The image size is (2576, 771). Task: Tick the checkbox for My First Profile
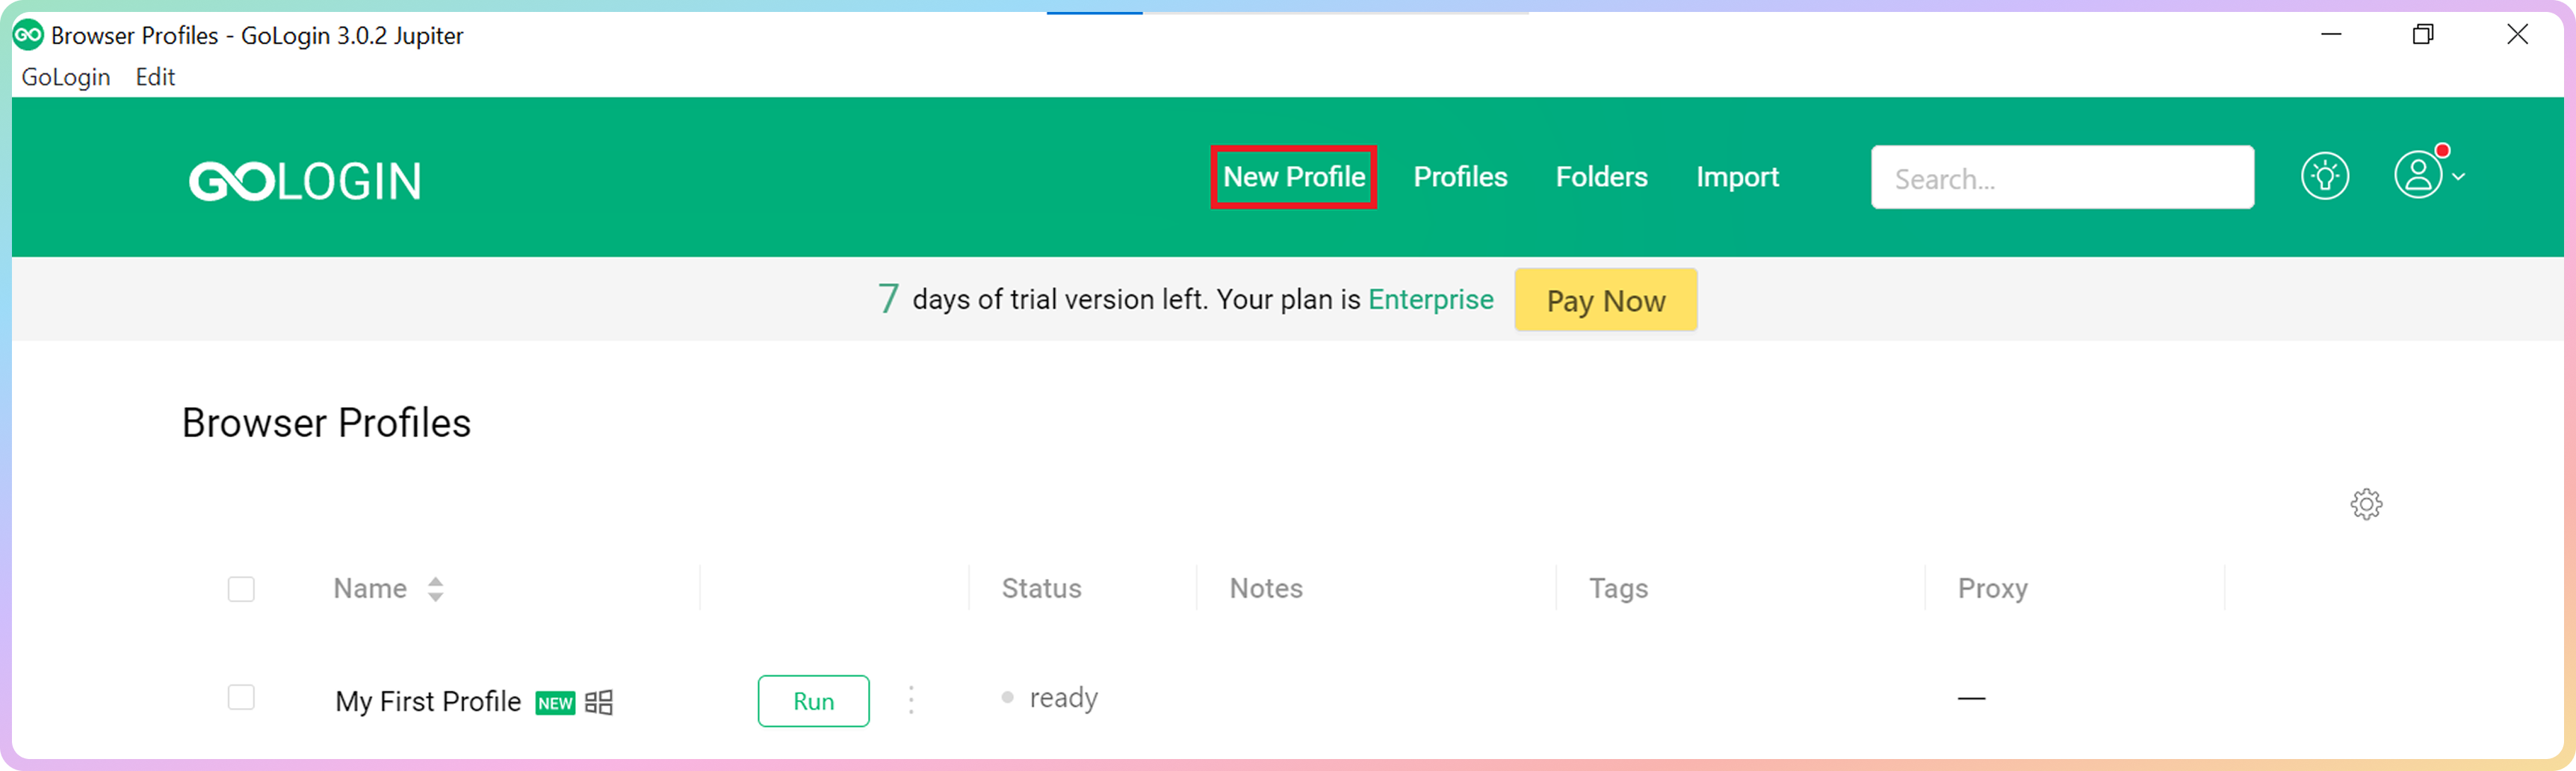[x=241, y=697]
